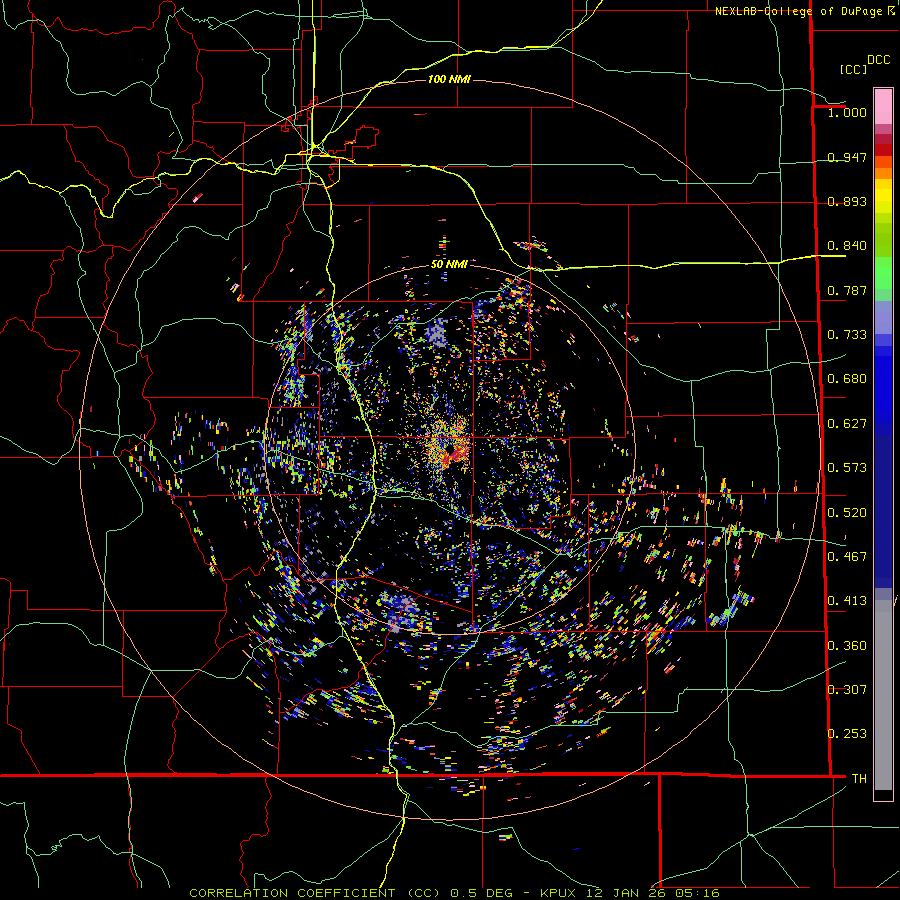
Task: Click the TH threshold label
Action: pyautogui.click(x=859, y=779)
